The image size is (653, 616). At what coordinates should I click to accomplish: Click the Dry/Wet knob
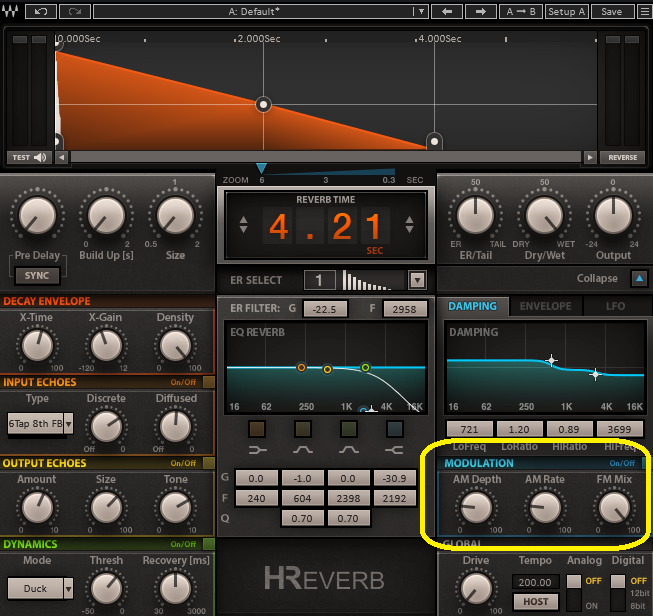pos(544,214)
